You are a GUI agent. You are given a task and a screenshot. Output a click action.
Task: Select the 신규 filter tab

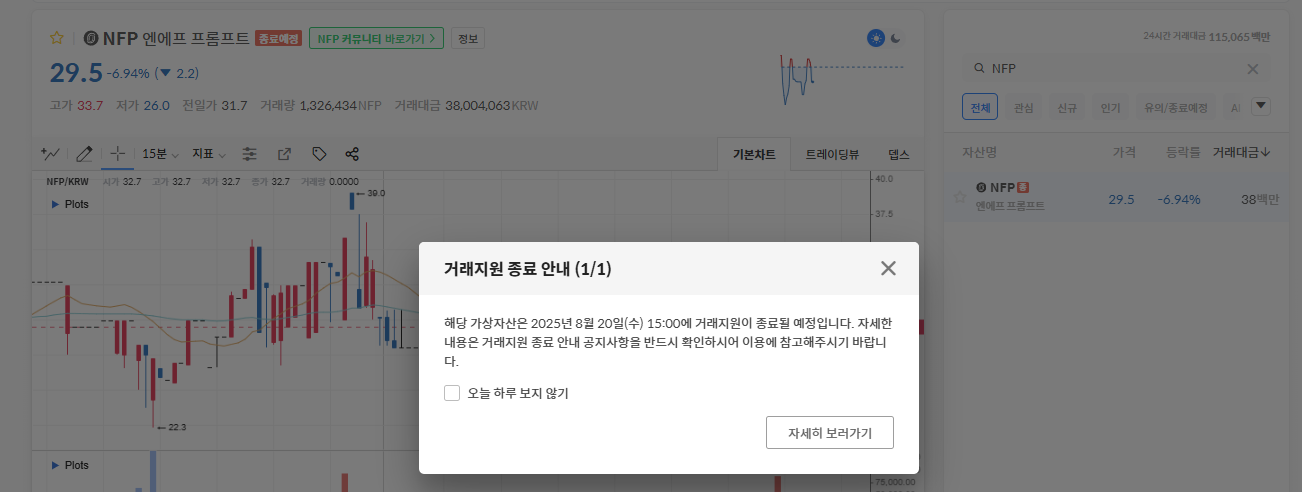1066,107
